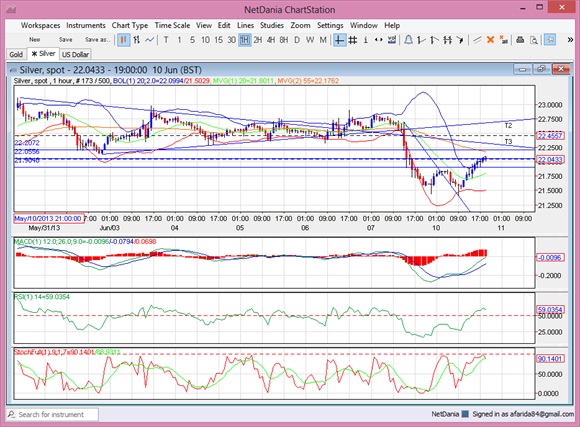Click the 22.0433 current price label

(550, 159)
